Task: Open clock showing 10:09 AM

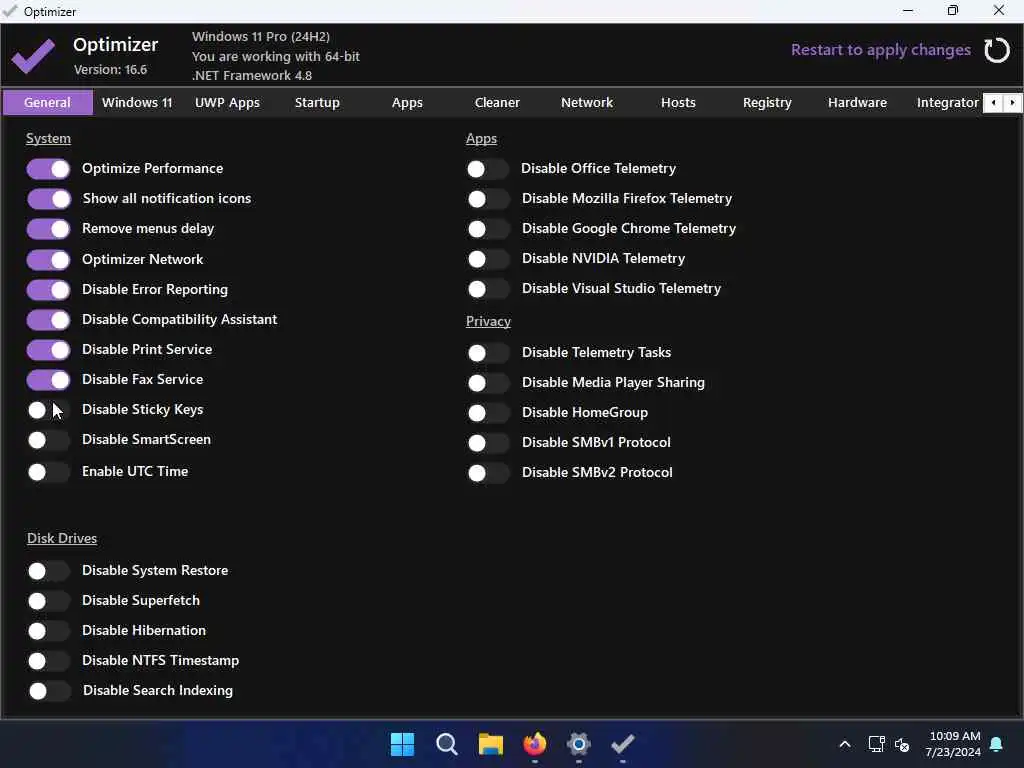Action: [953, 744]
